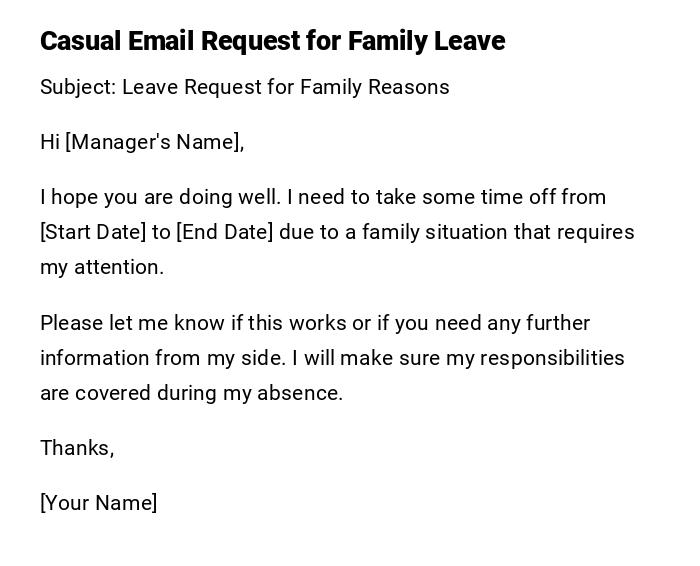The image size is (700, 566).
Task: Select the "[Start Date]" placeholder
Action: [93, 232]
